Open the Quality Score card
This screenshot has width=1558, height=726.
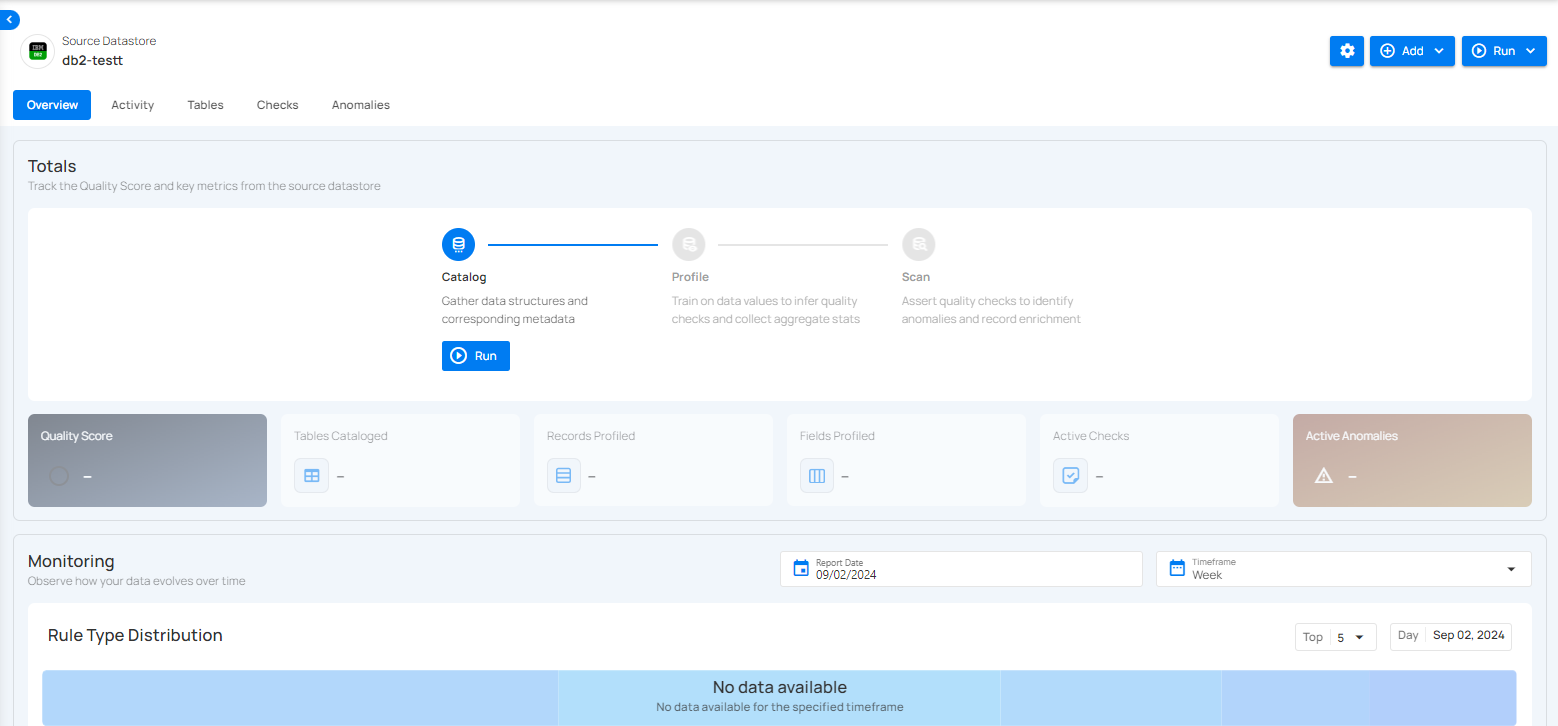click(147, 460)
